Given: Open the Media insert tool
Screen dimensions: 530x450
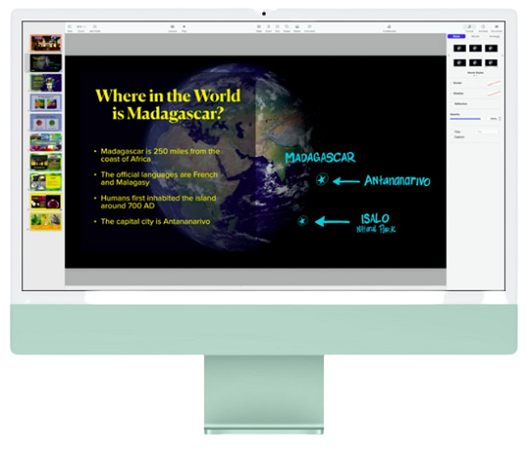Looking at the screenshot, I should coord(297,28).
